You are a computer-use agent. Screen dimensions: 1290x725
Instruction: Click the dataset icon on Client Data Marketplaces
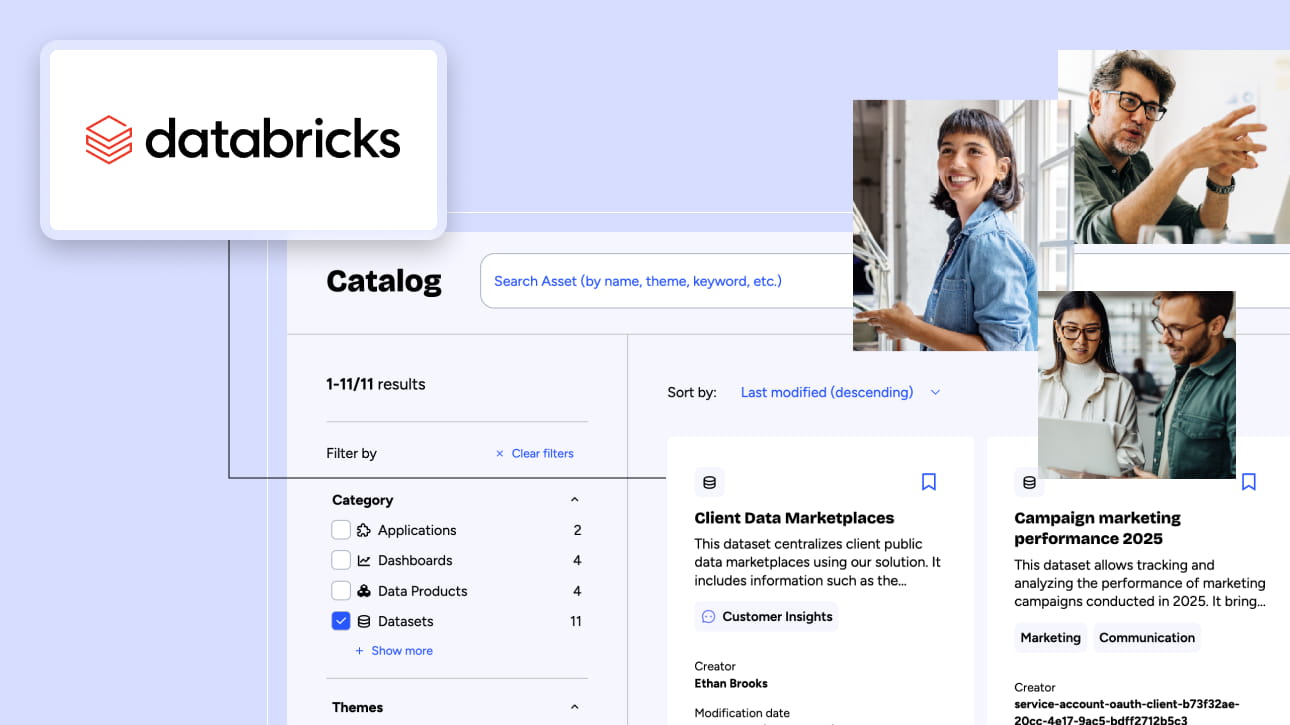[x=709, y=482]
